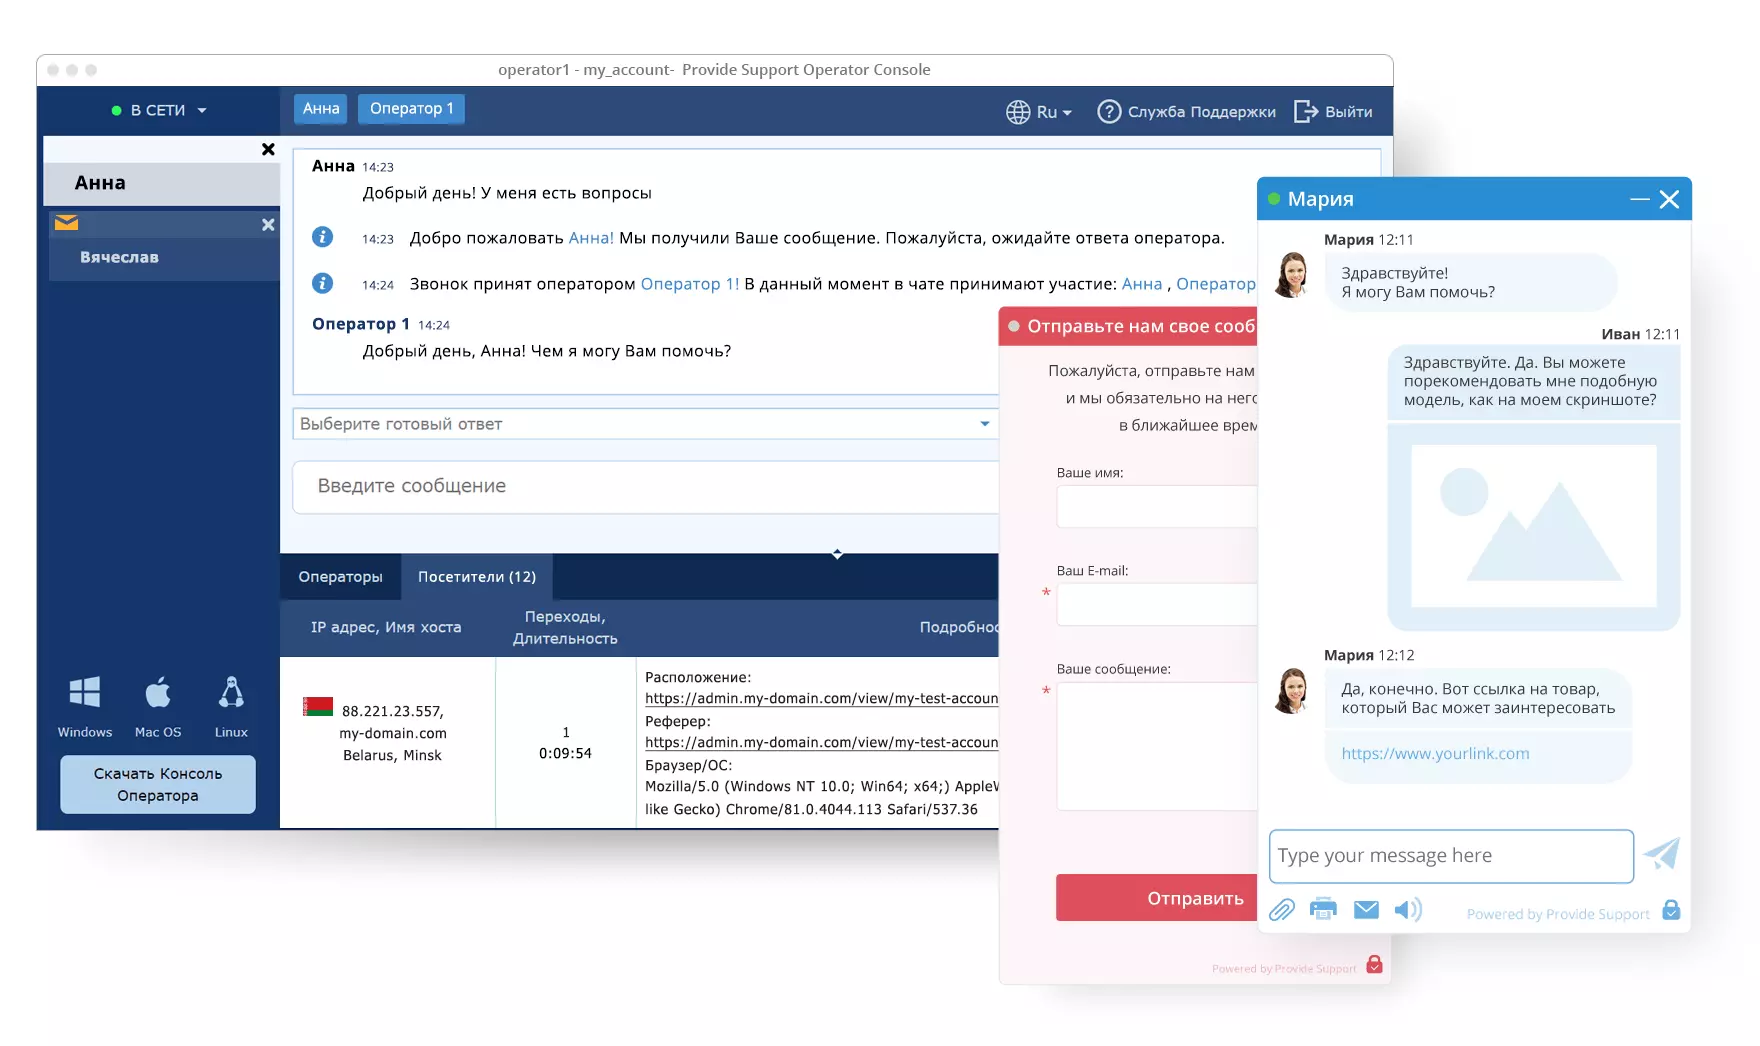Screen dimensions: 1760x1046
Task: Click Служба Поддержки text in top bar
Action: coord(1202,112)
